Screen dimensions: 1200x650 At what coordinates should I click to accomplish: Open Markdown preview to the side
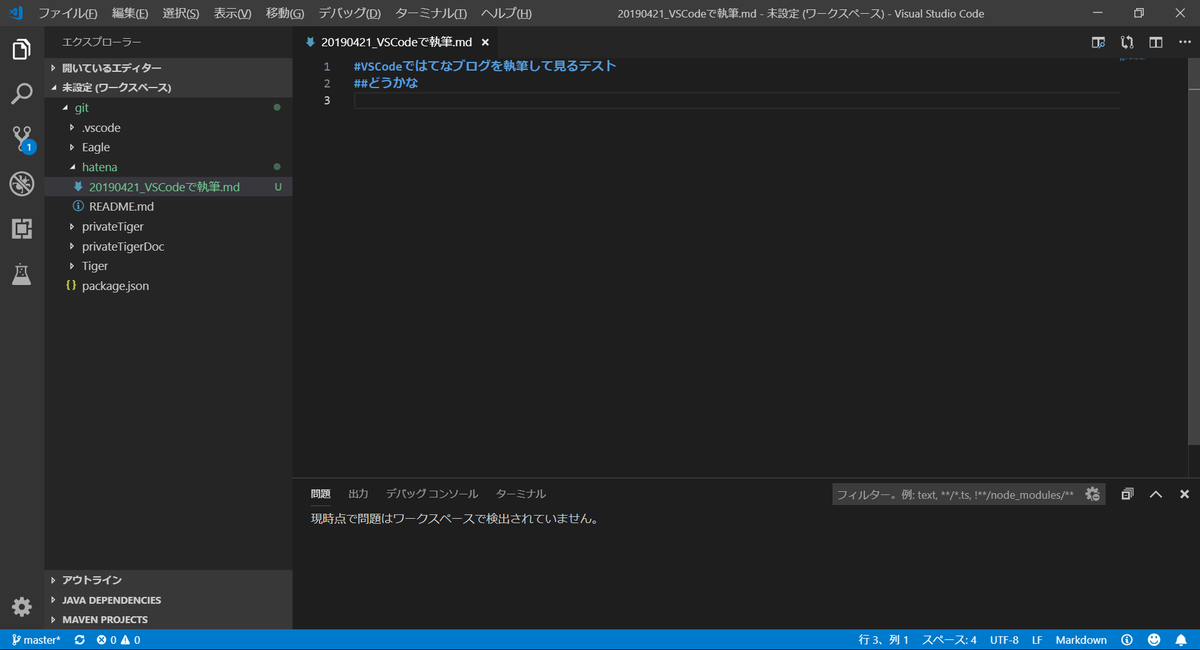1098,42
